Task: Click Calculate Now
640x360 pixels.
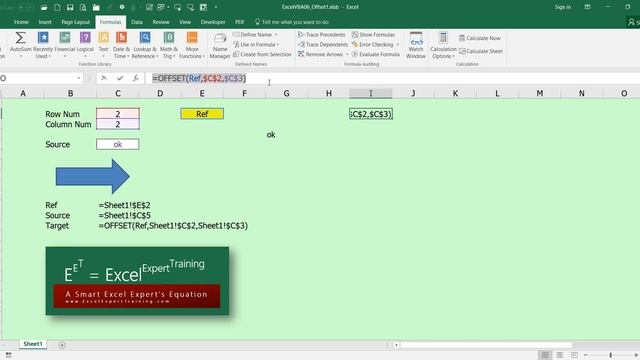Action: [480, 38]
